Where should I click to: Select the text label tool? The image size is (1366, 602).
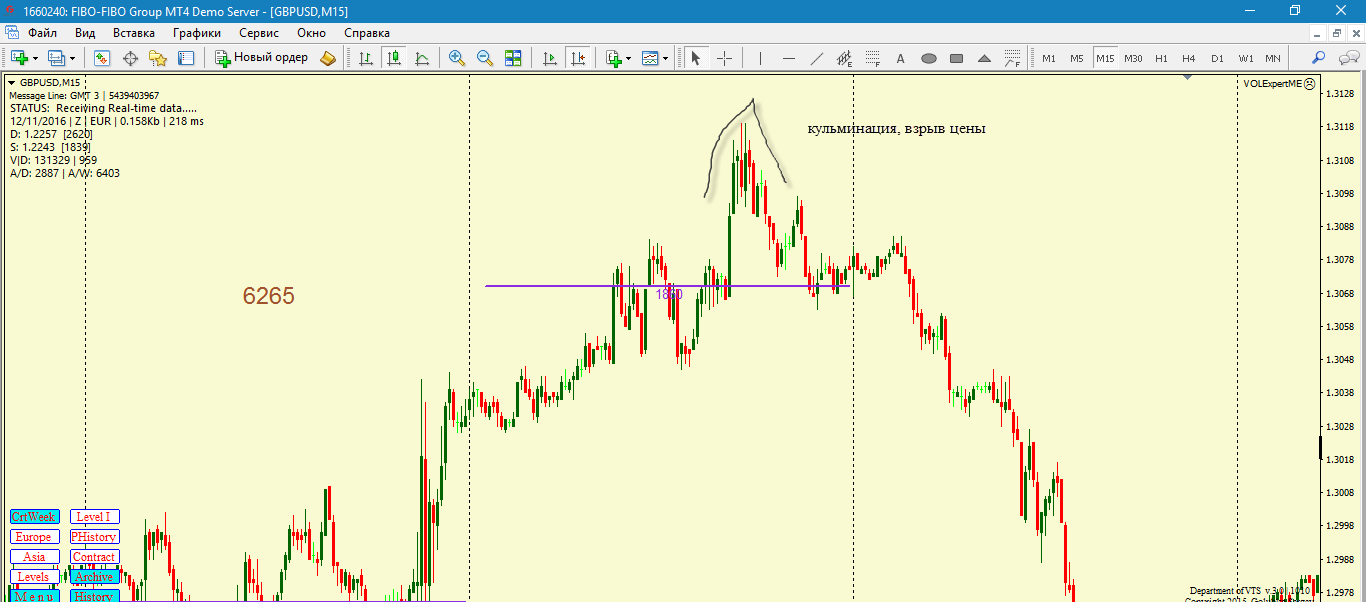[900, 58]
